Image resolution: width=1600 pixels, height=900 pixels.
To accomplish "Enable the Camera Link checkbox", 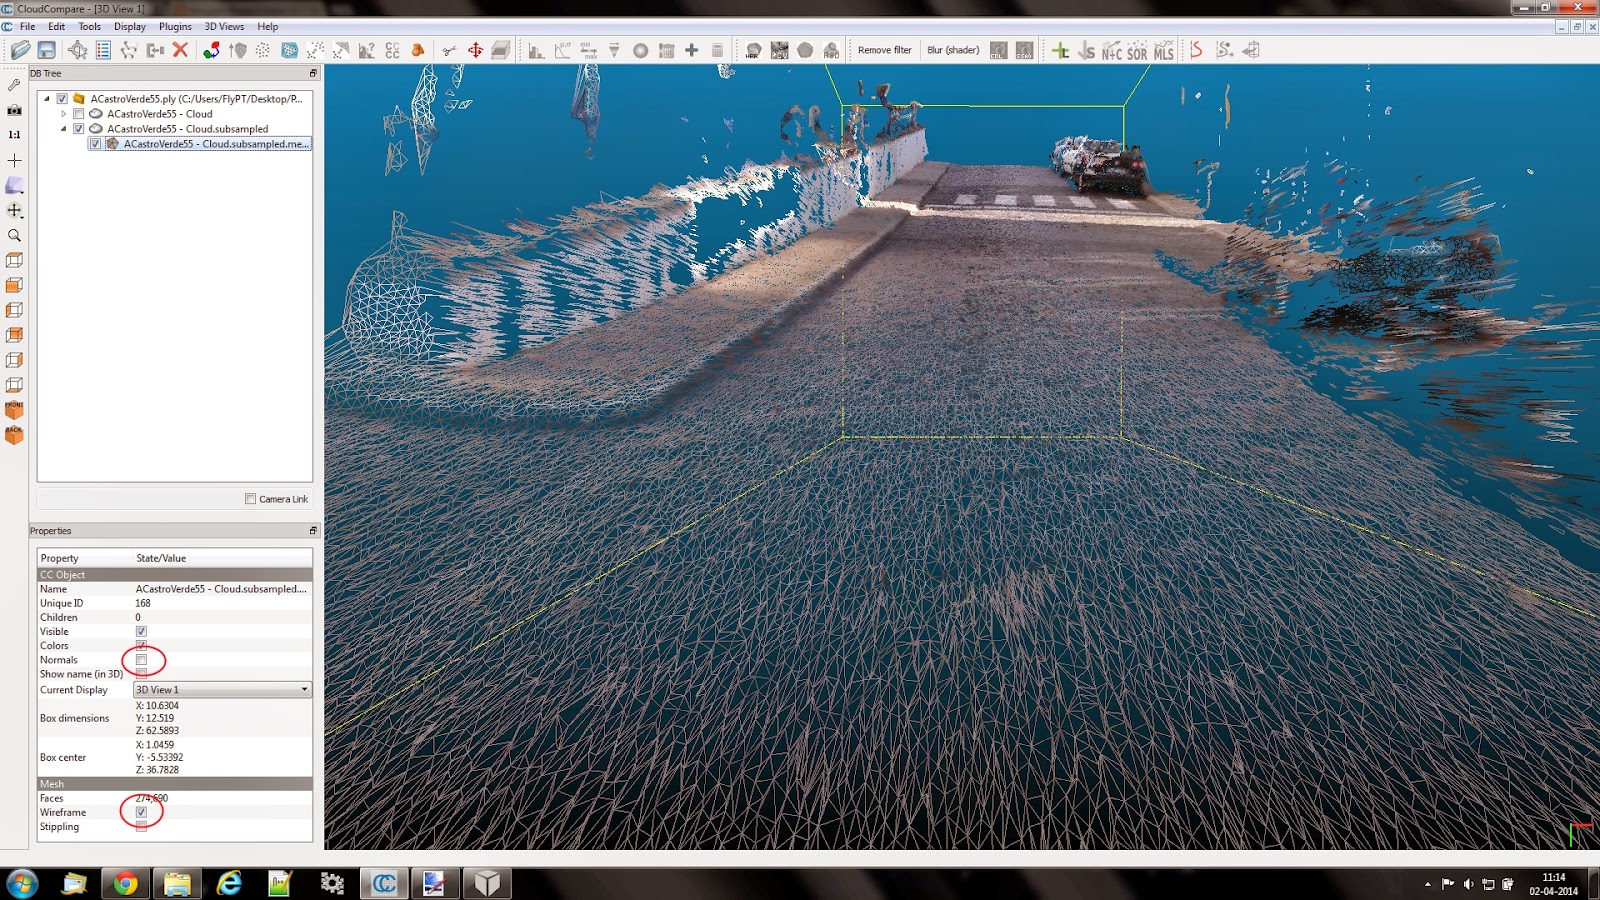I will [x=250, y=499].
